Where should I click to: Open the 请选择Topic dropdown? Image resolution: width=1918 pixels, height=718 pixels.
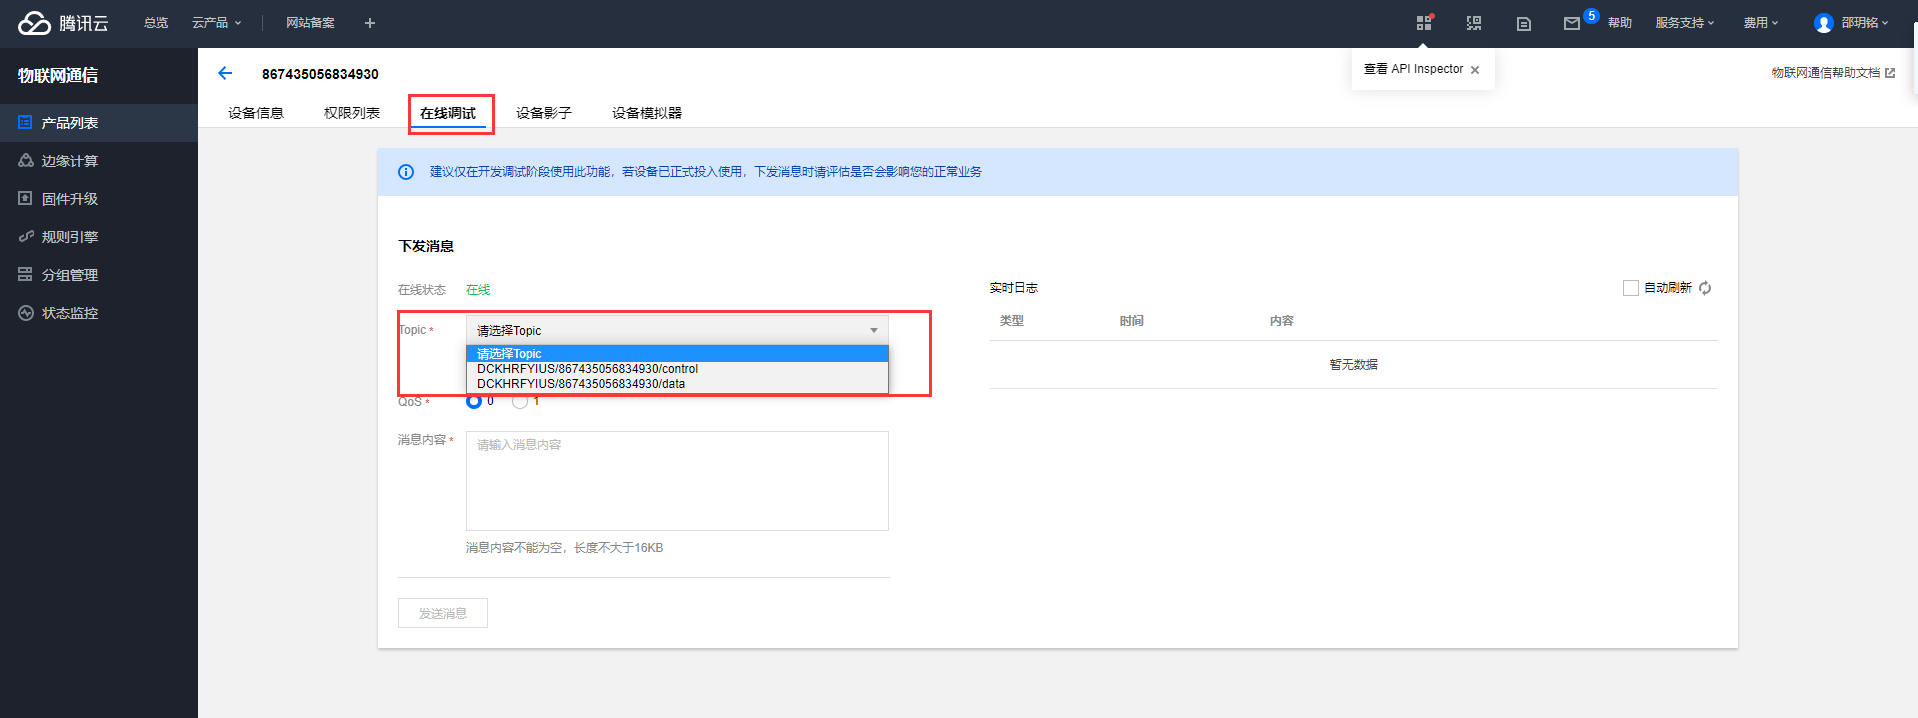click(x=677, y=330)
